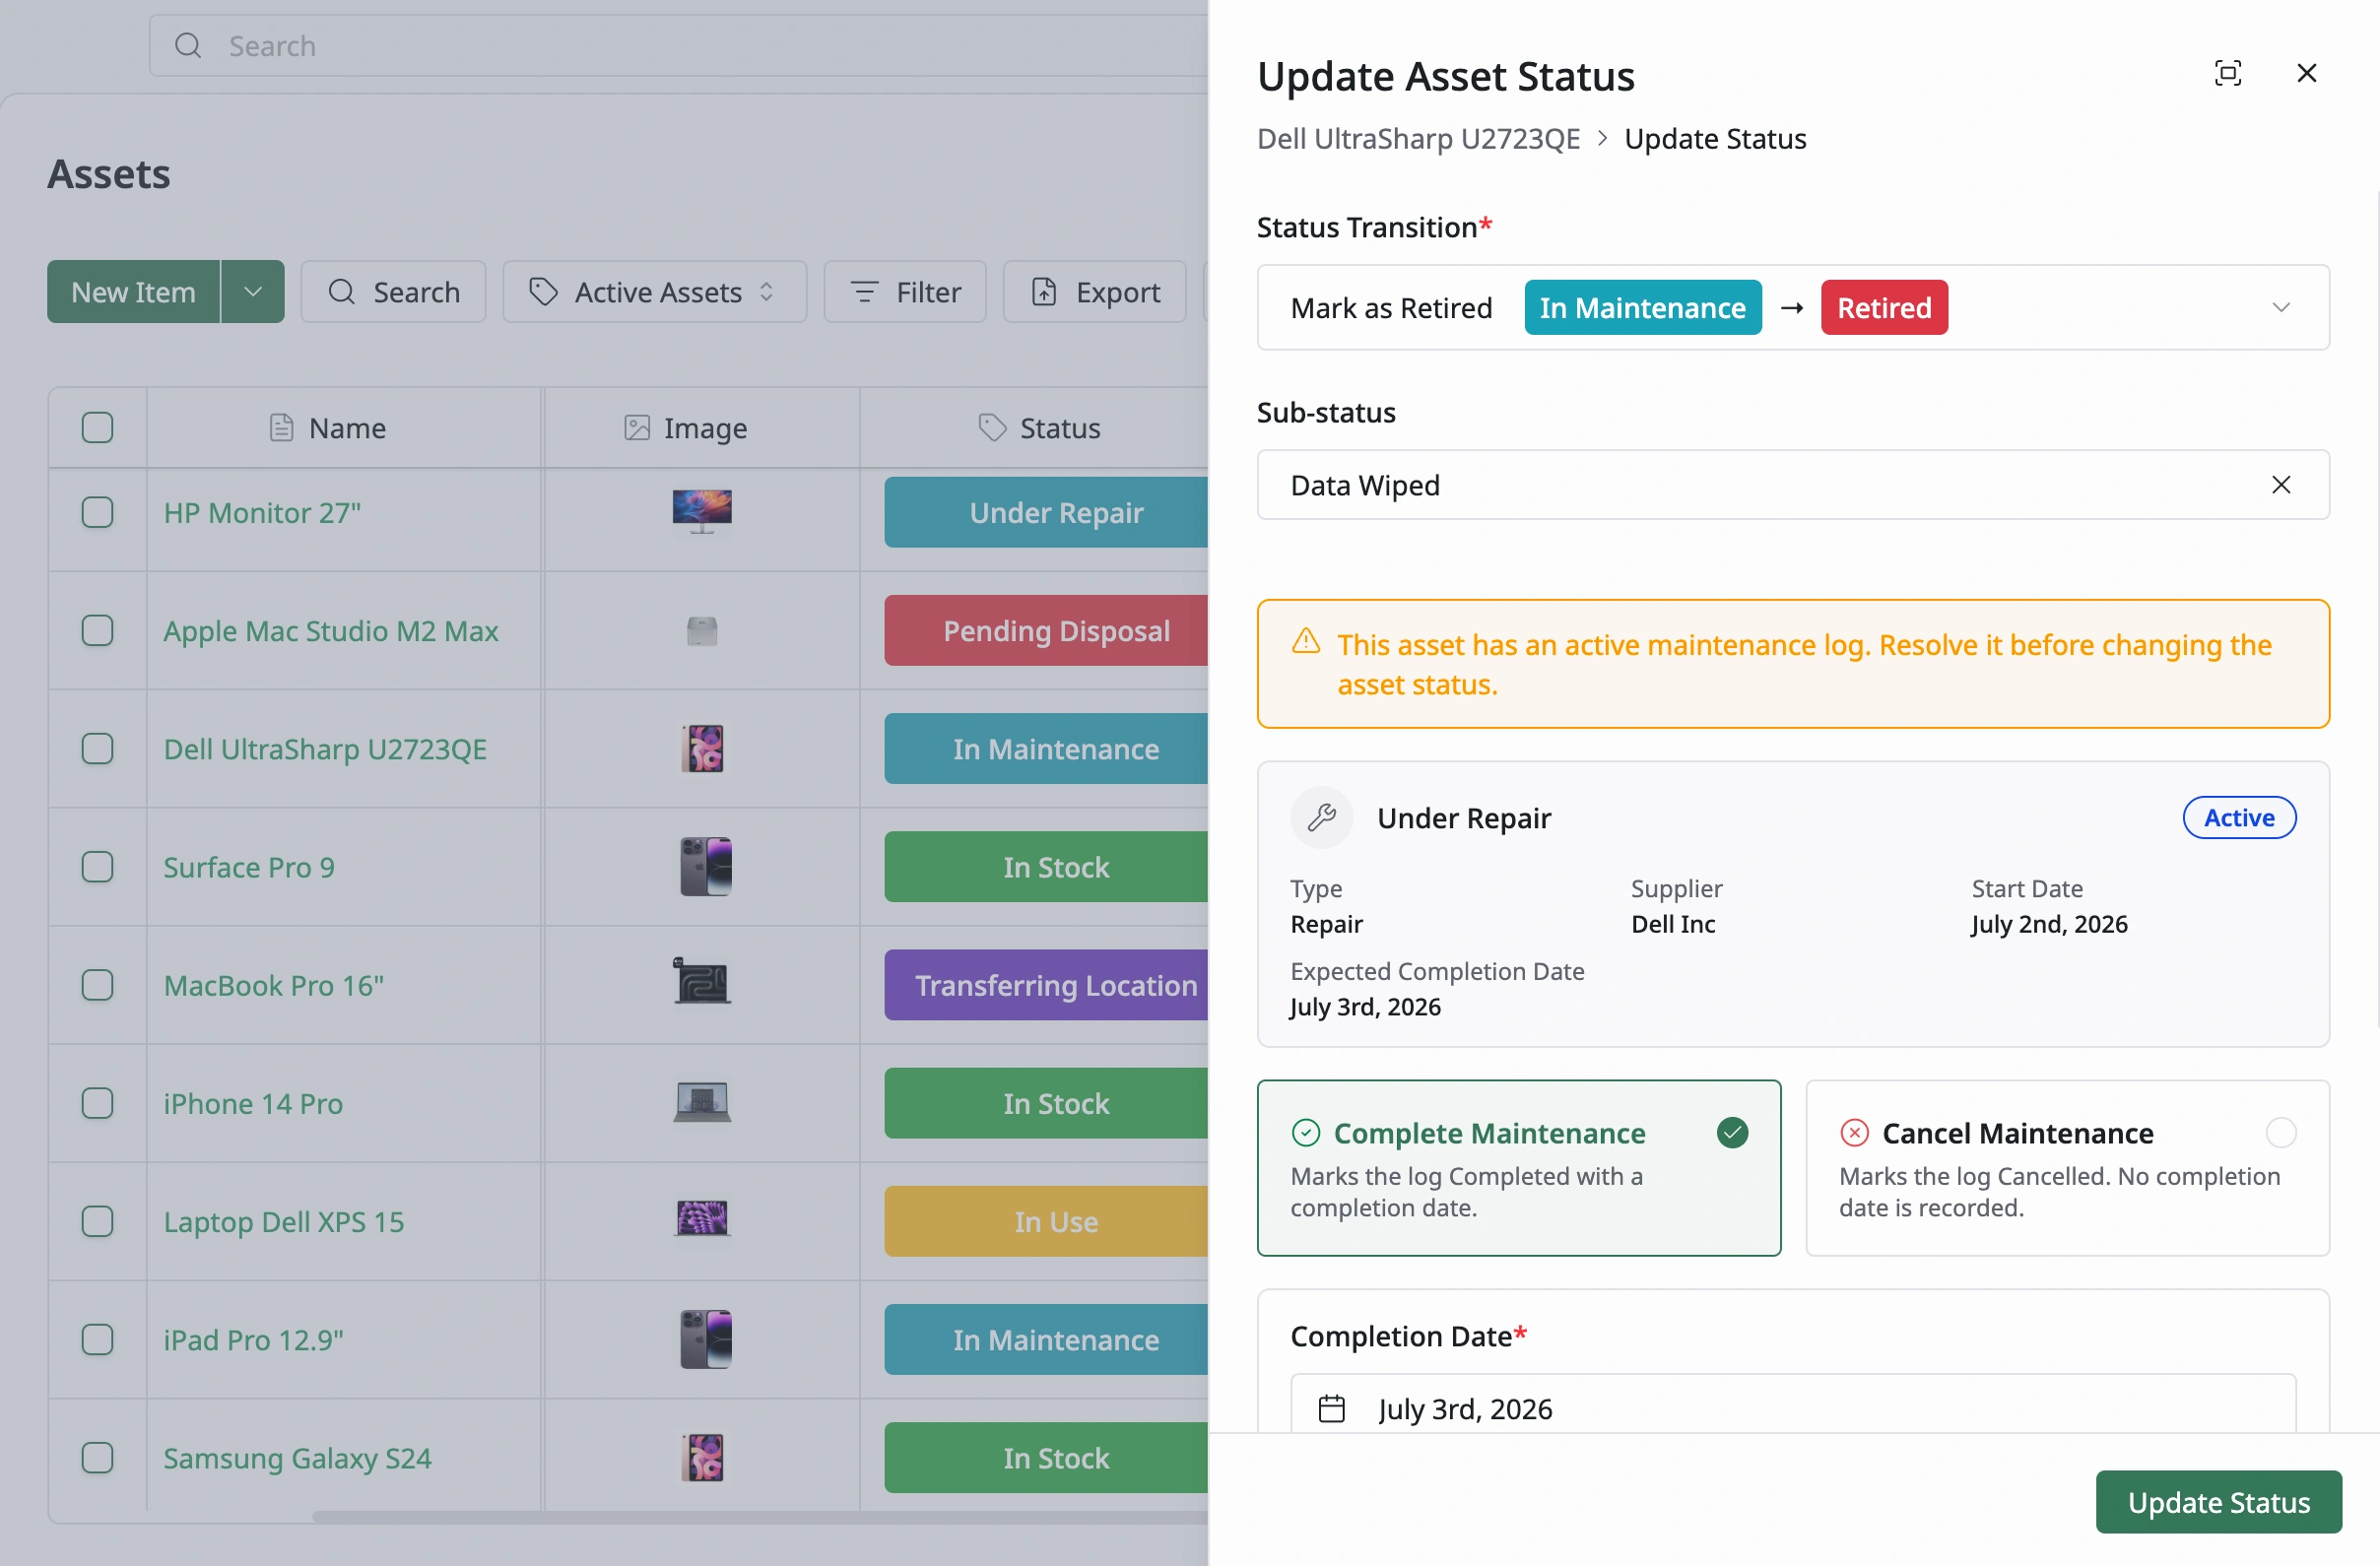The height and width of the screenshot is (1566, 2380).
Task: Close the Update Asset Status panel
Action: tap(2306, 73)
